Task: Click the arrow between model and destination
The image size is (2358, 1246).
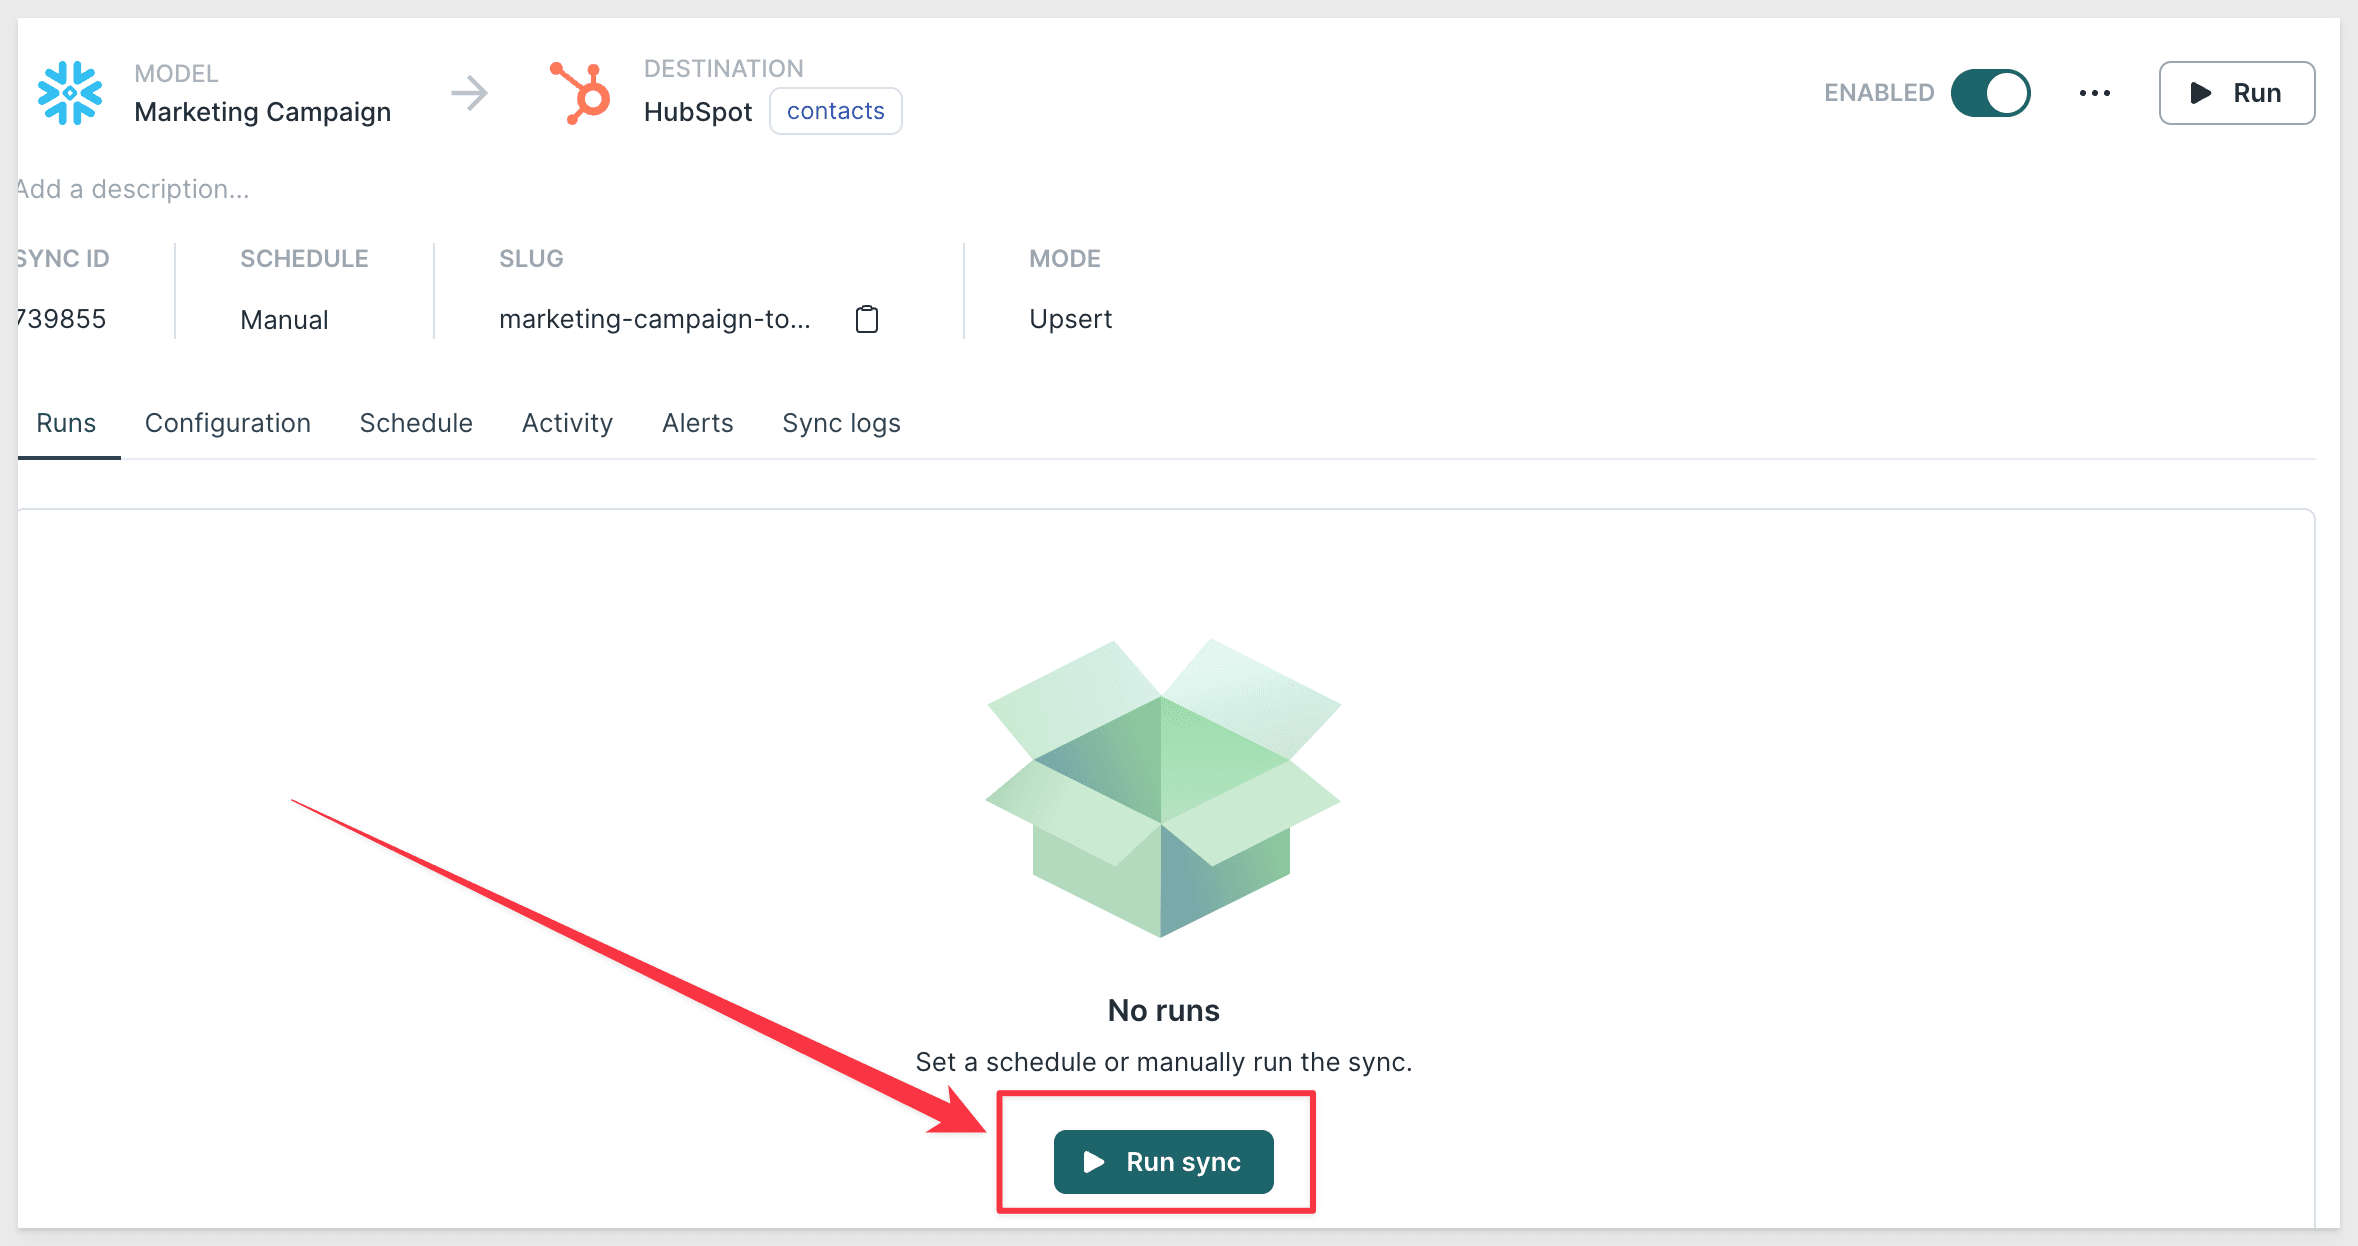Action: pyautogui.click(x=469, y=93)
